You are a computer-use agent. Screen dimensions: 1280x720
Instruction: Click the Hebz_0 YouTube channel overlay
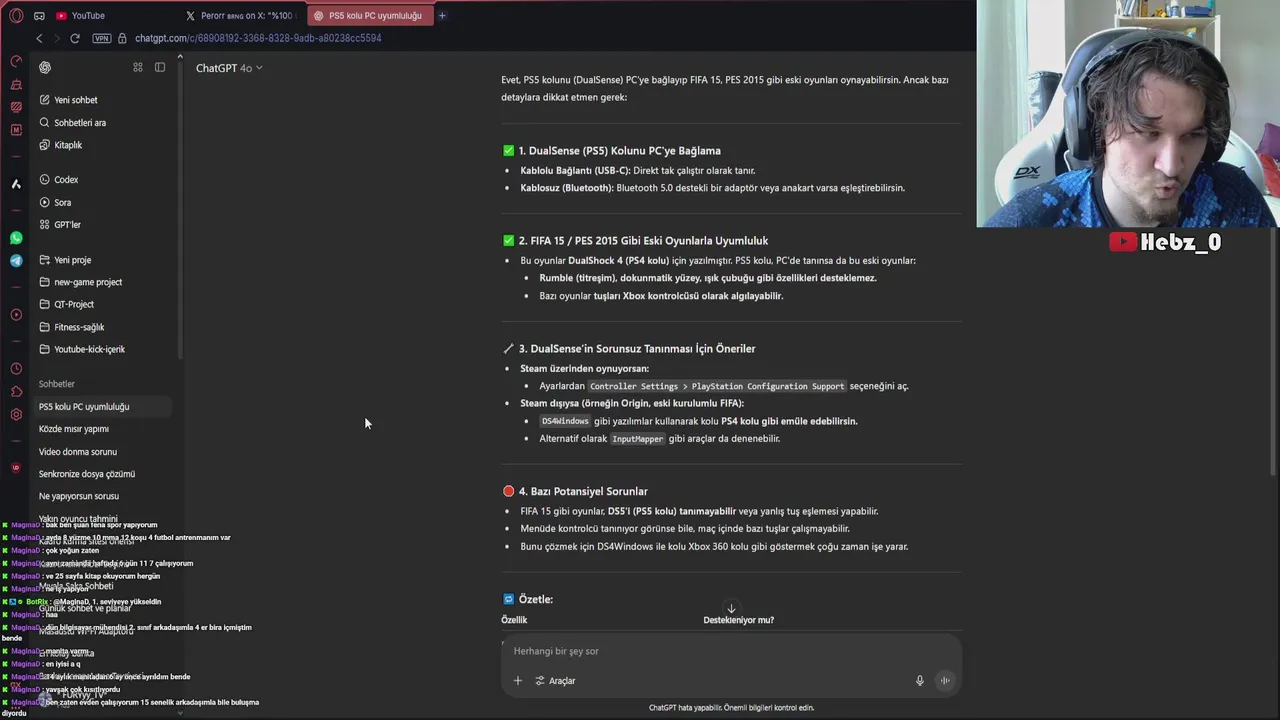(x=1165, y=242)
